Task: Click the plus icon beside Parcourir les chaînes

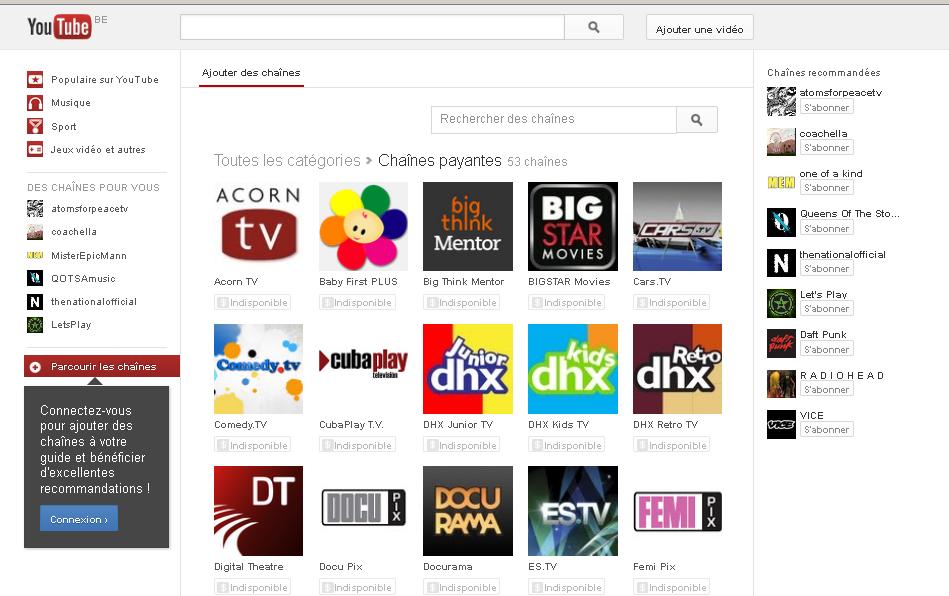Action: (x=35, y=367)
